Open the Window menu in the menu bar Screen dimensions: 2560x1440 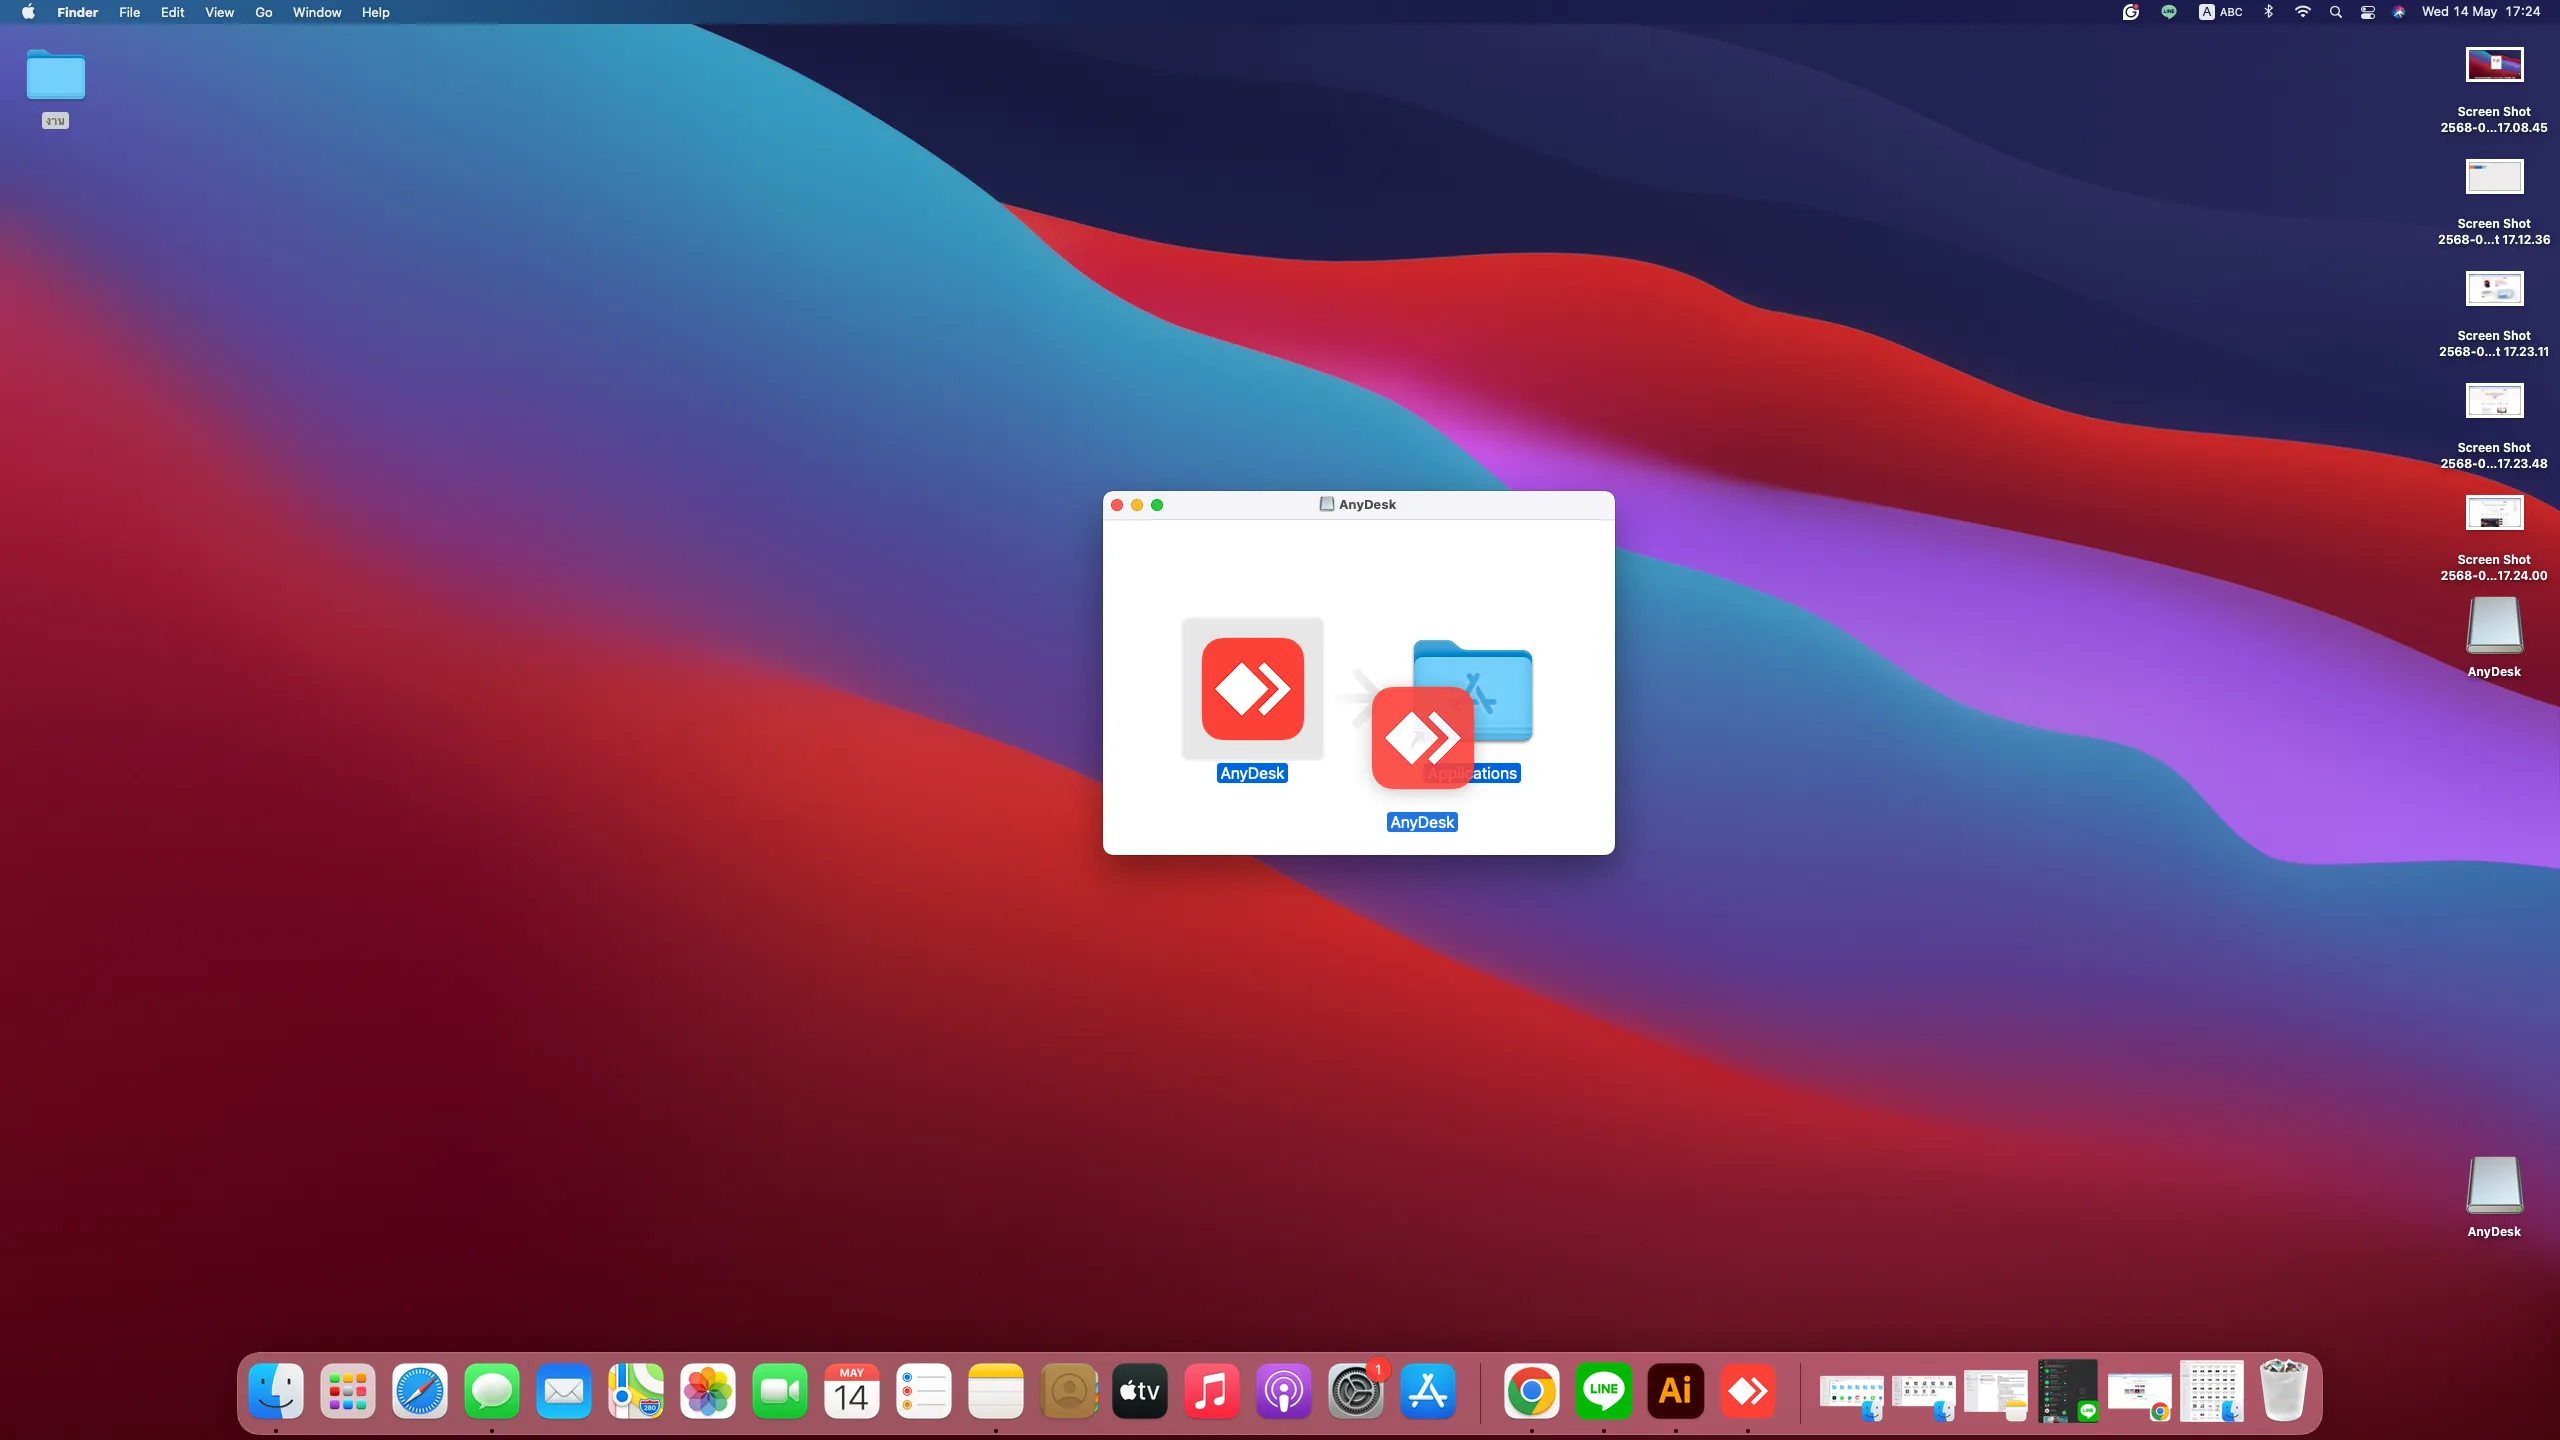(x=316, y=12)
